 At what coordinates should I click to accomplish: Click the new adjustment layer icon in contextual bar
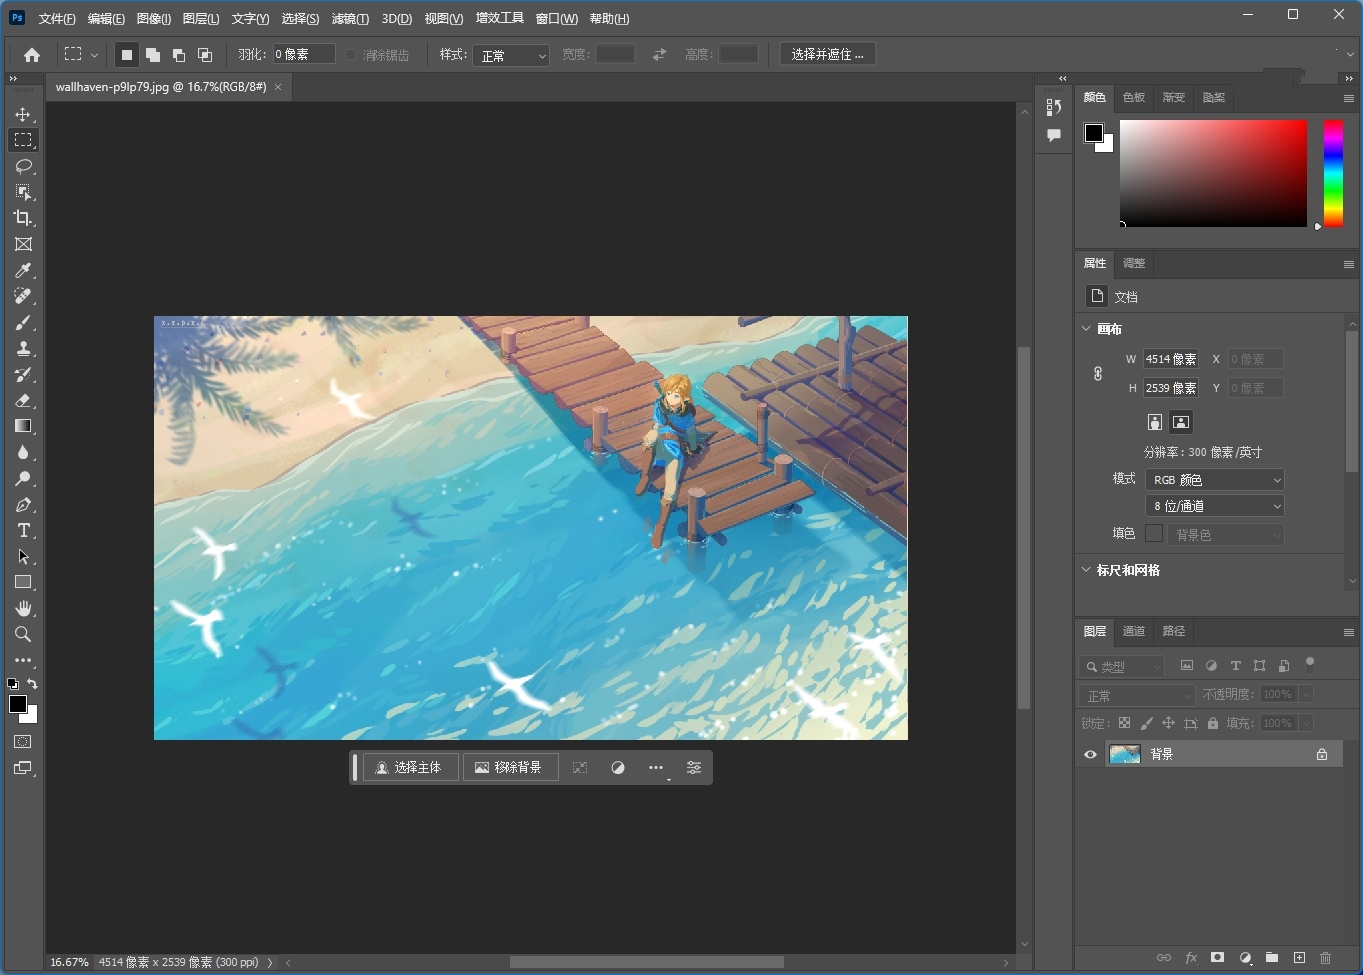pos(618,767)
